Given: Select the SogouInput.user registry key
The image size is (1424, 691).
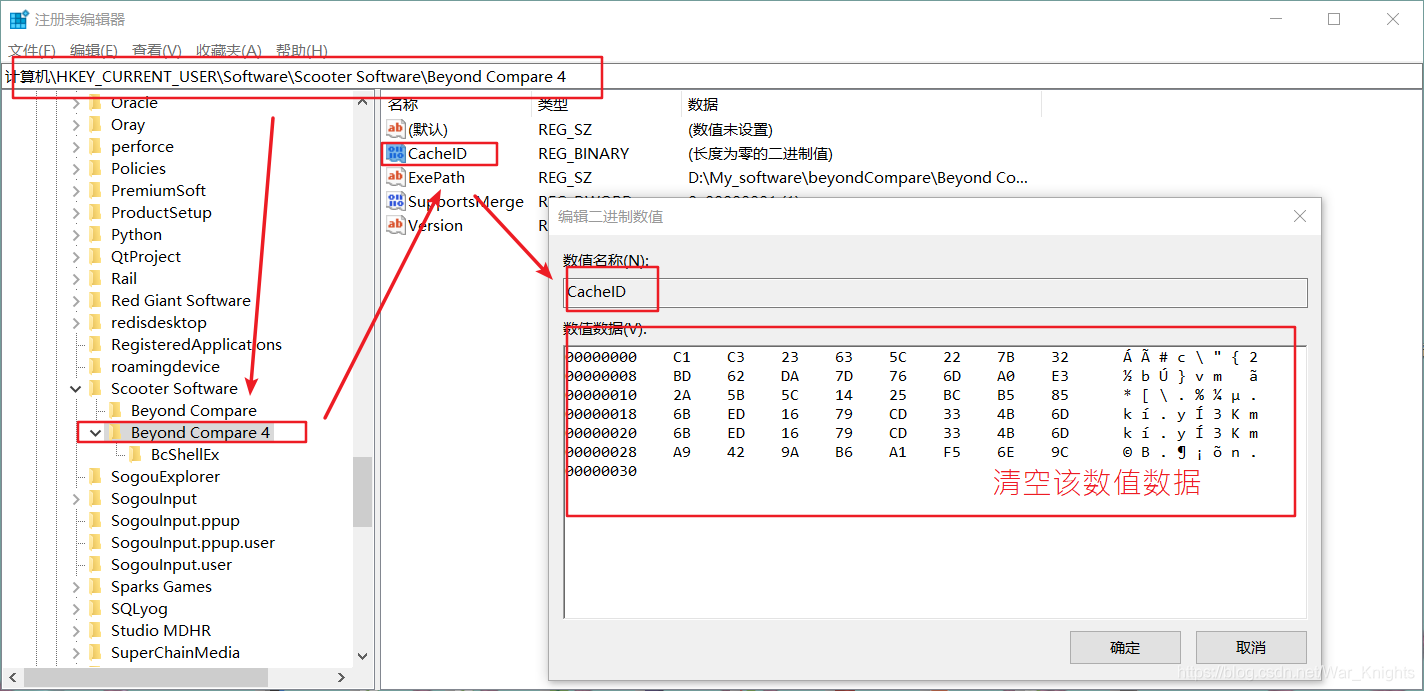Looking at the screenshot, I should coord(171,565).
